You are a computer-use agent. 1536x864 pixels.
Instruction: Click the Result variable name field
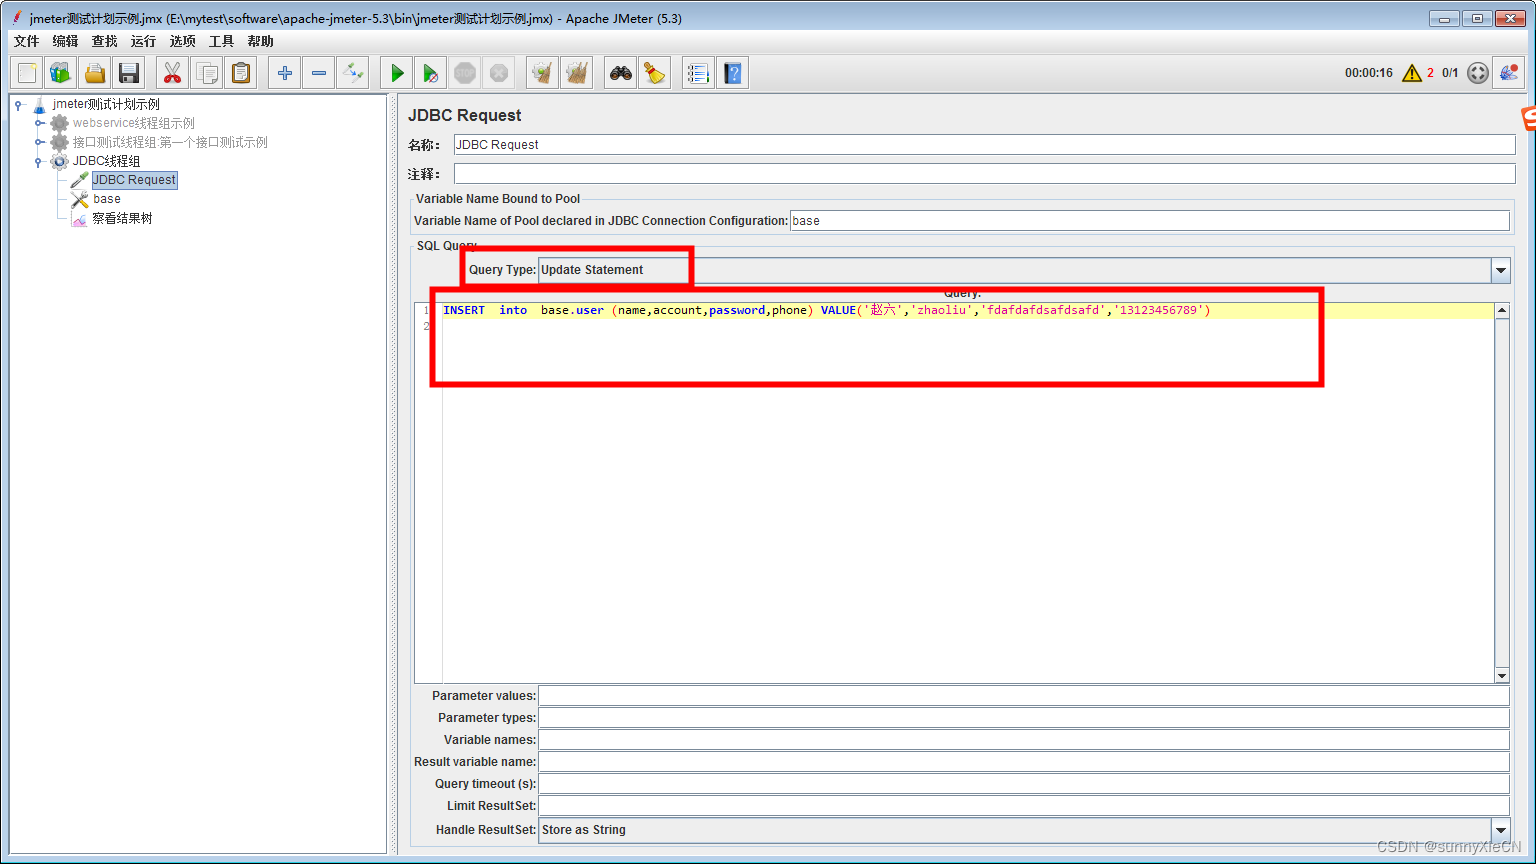click(1024, 762)
